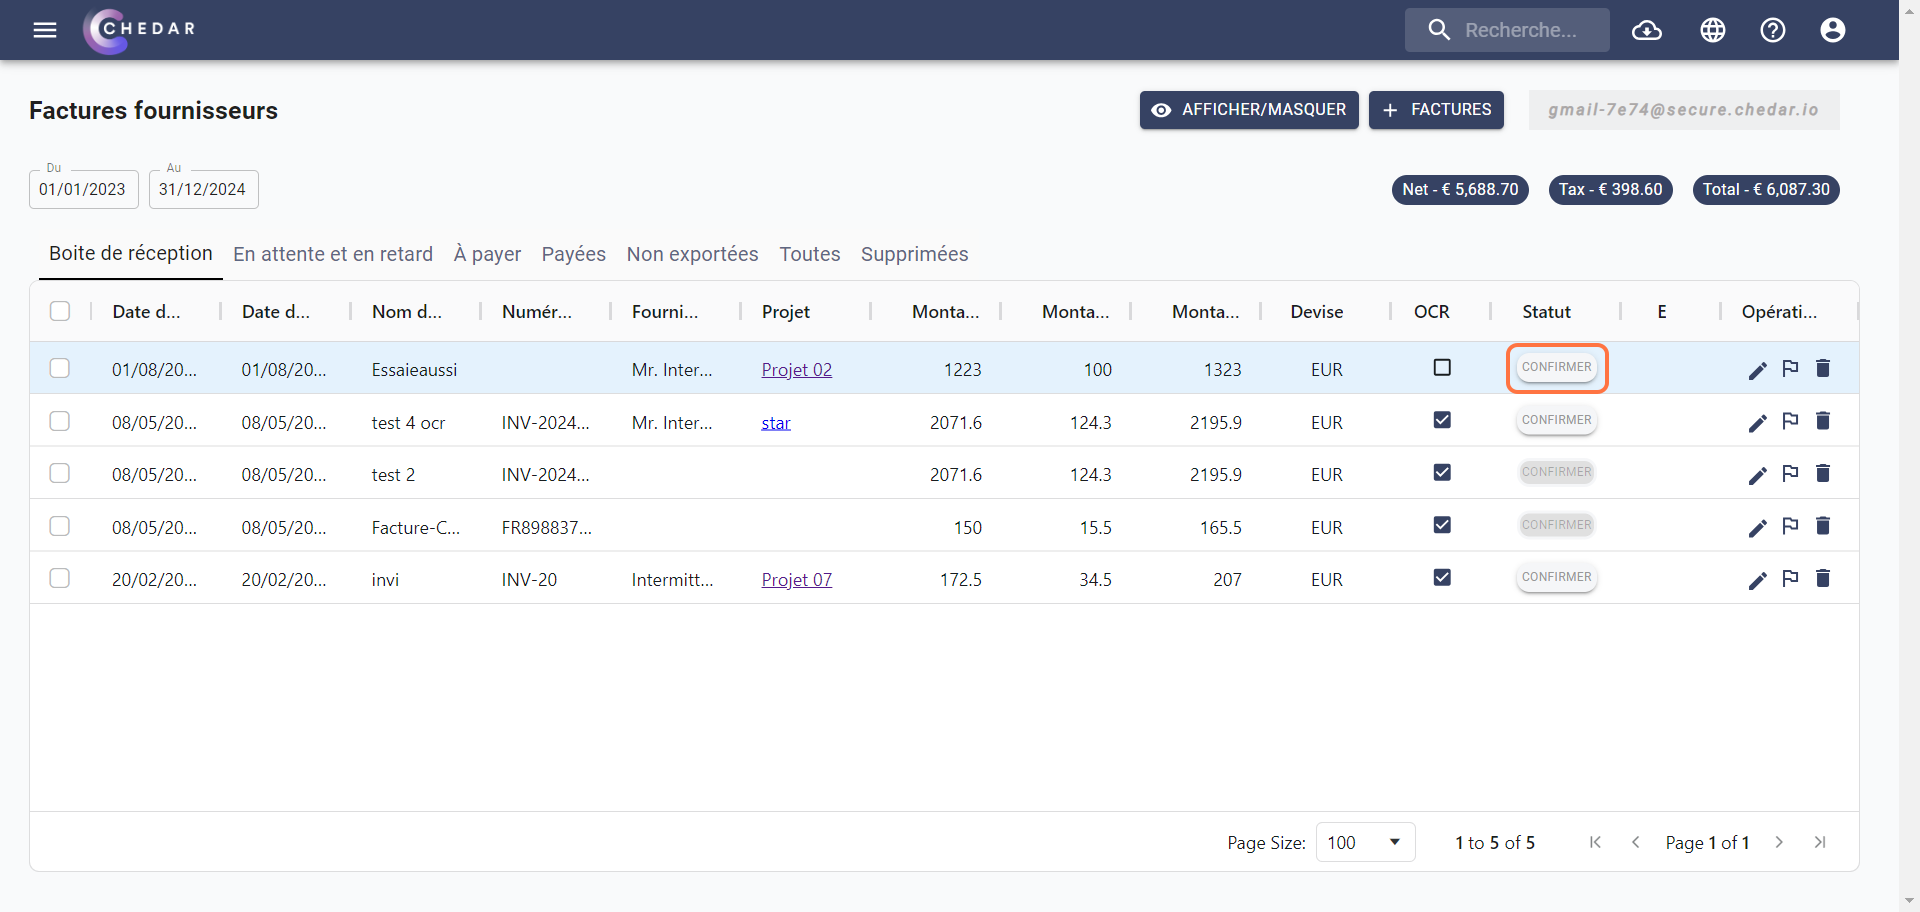Switch to Toutes tab
Image resolution: width=1920 pixels, height=912 pixels.
point(810,254)
